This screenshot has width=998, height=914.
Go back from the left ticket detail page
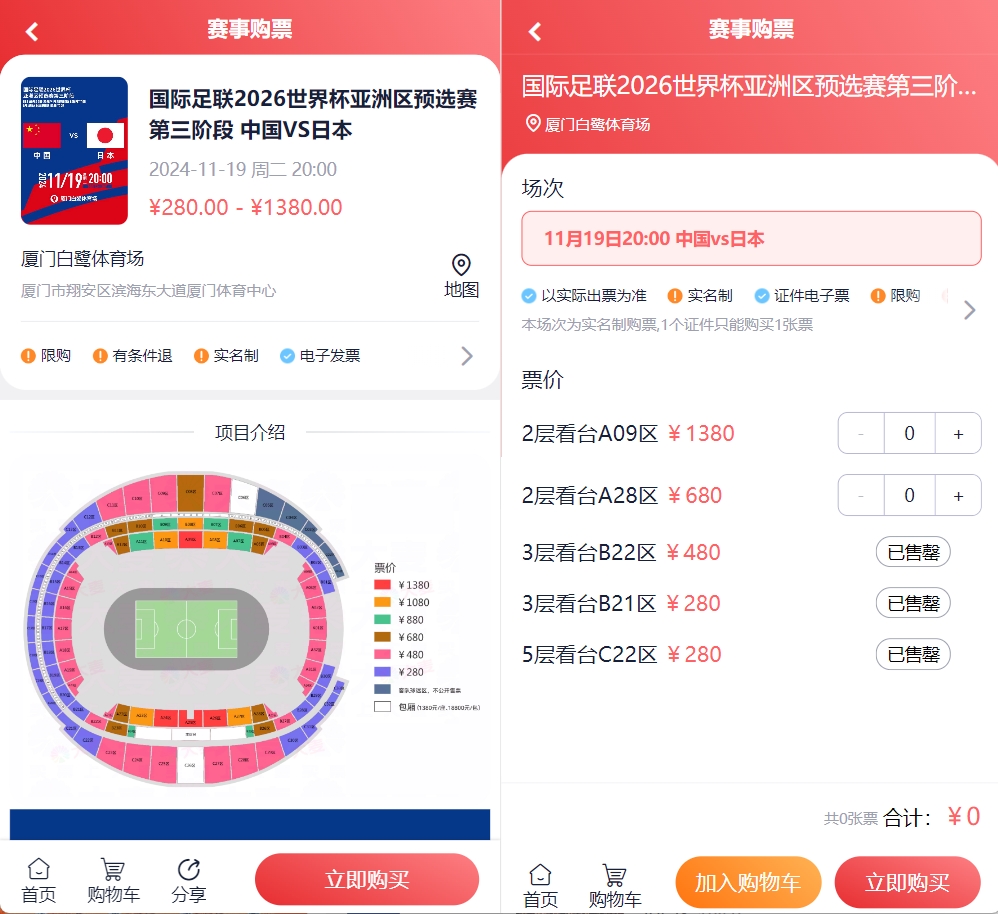(x=32, y=31)
